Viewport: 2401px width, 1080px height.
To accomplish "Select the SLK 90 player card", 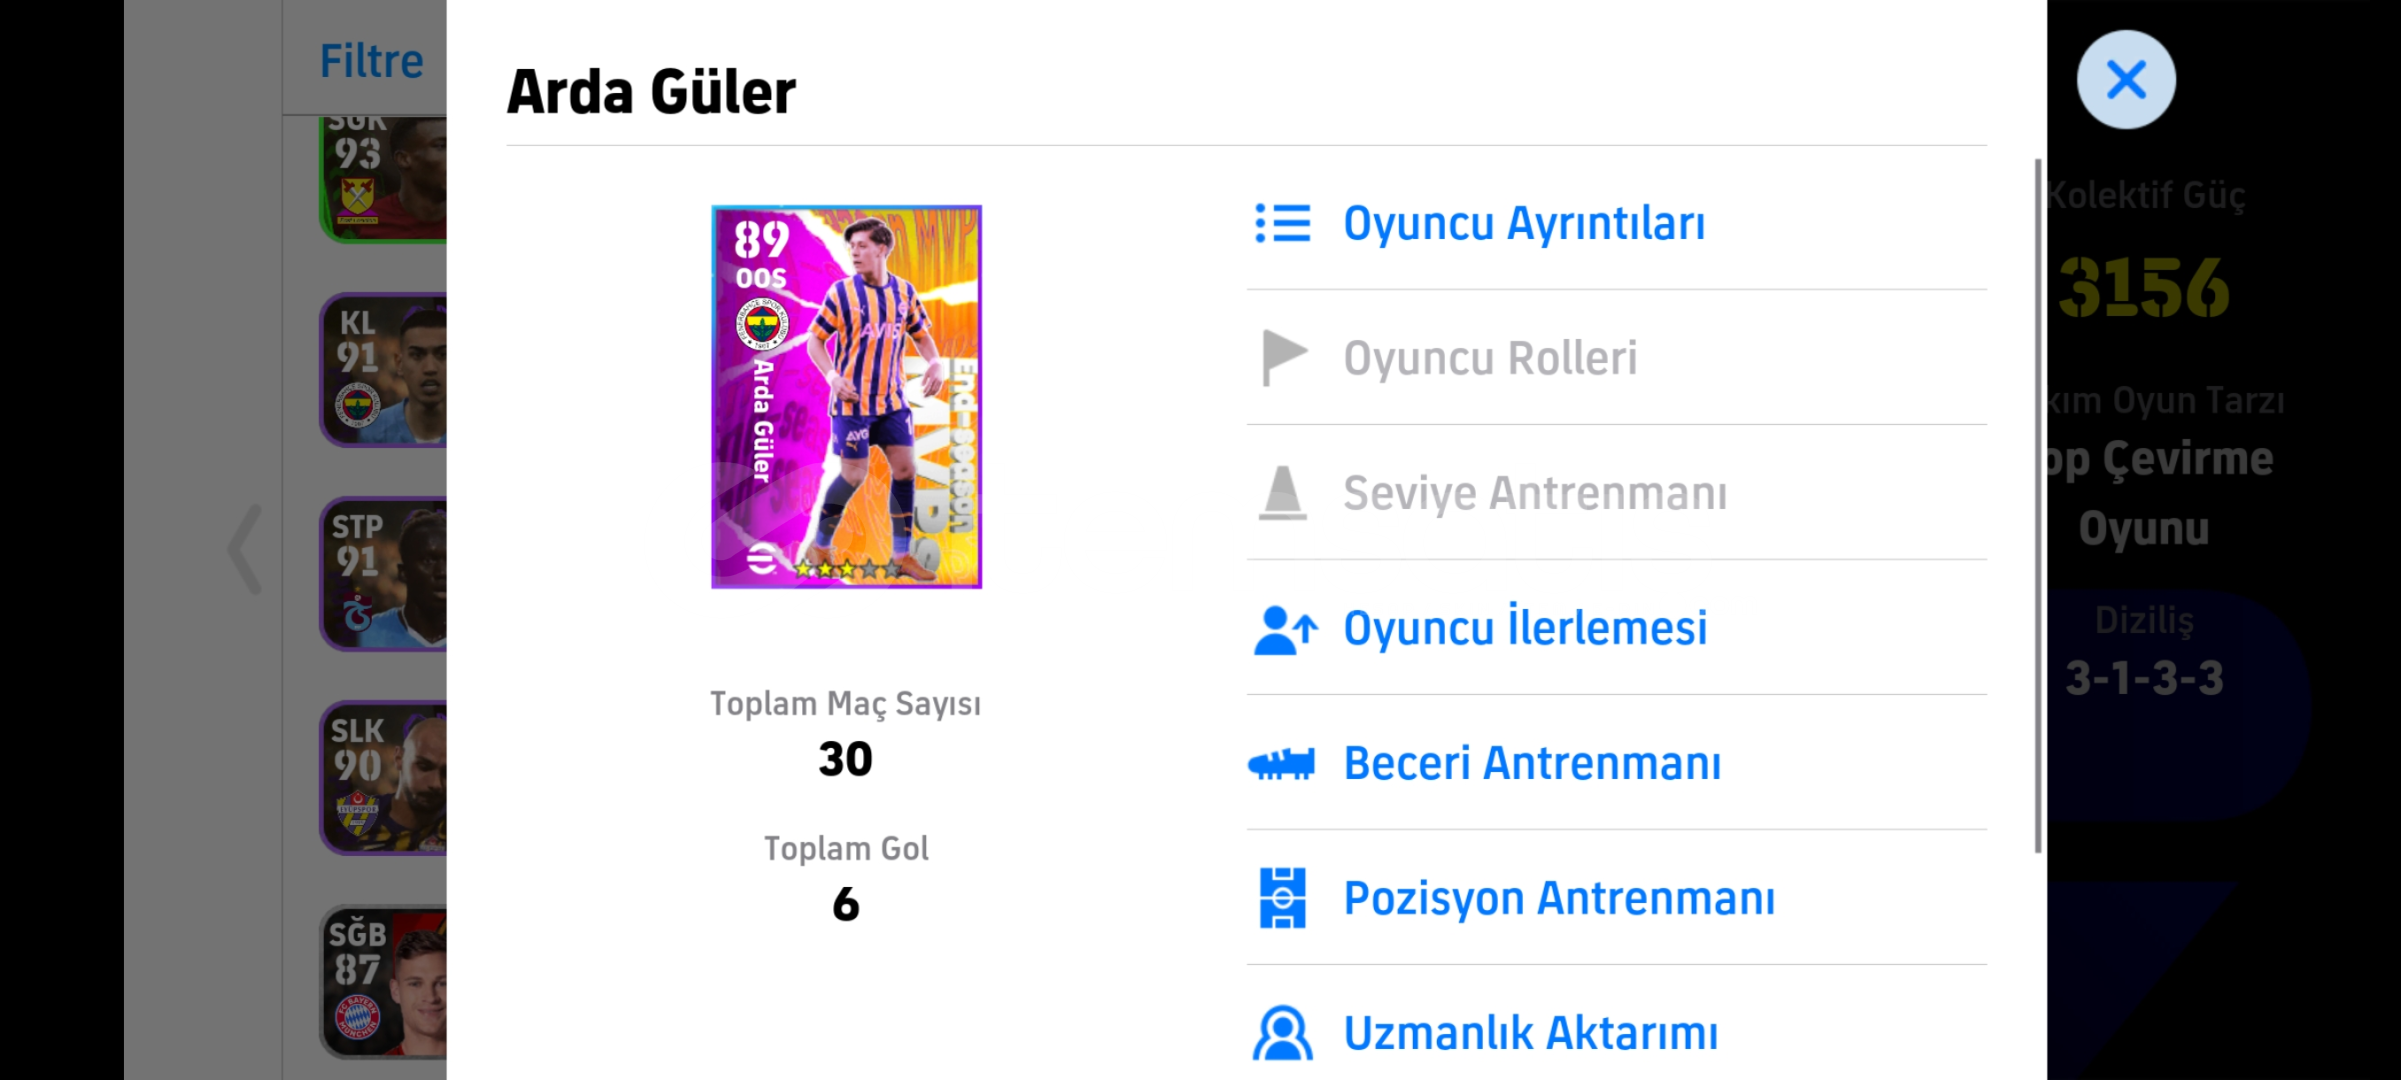I will point(383,778).
